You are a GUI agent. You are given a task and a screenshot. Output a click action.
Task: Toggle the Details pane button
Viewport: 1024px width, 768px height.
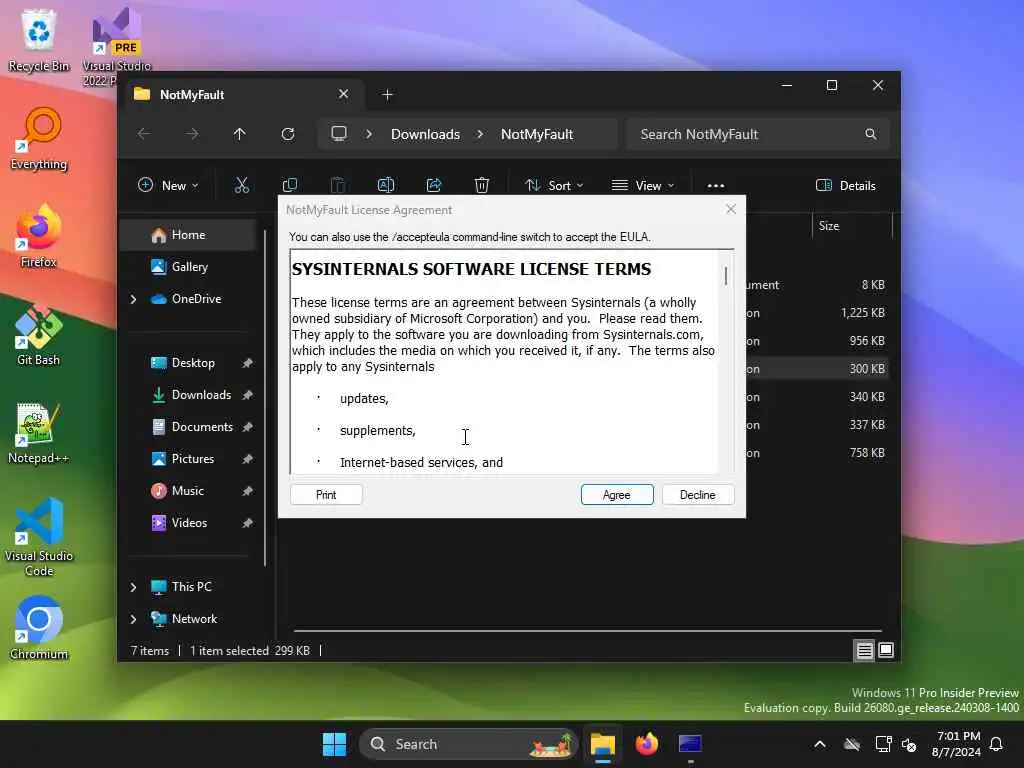click(x=846, y=185)
